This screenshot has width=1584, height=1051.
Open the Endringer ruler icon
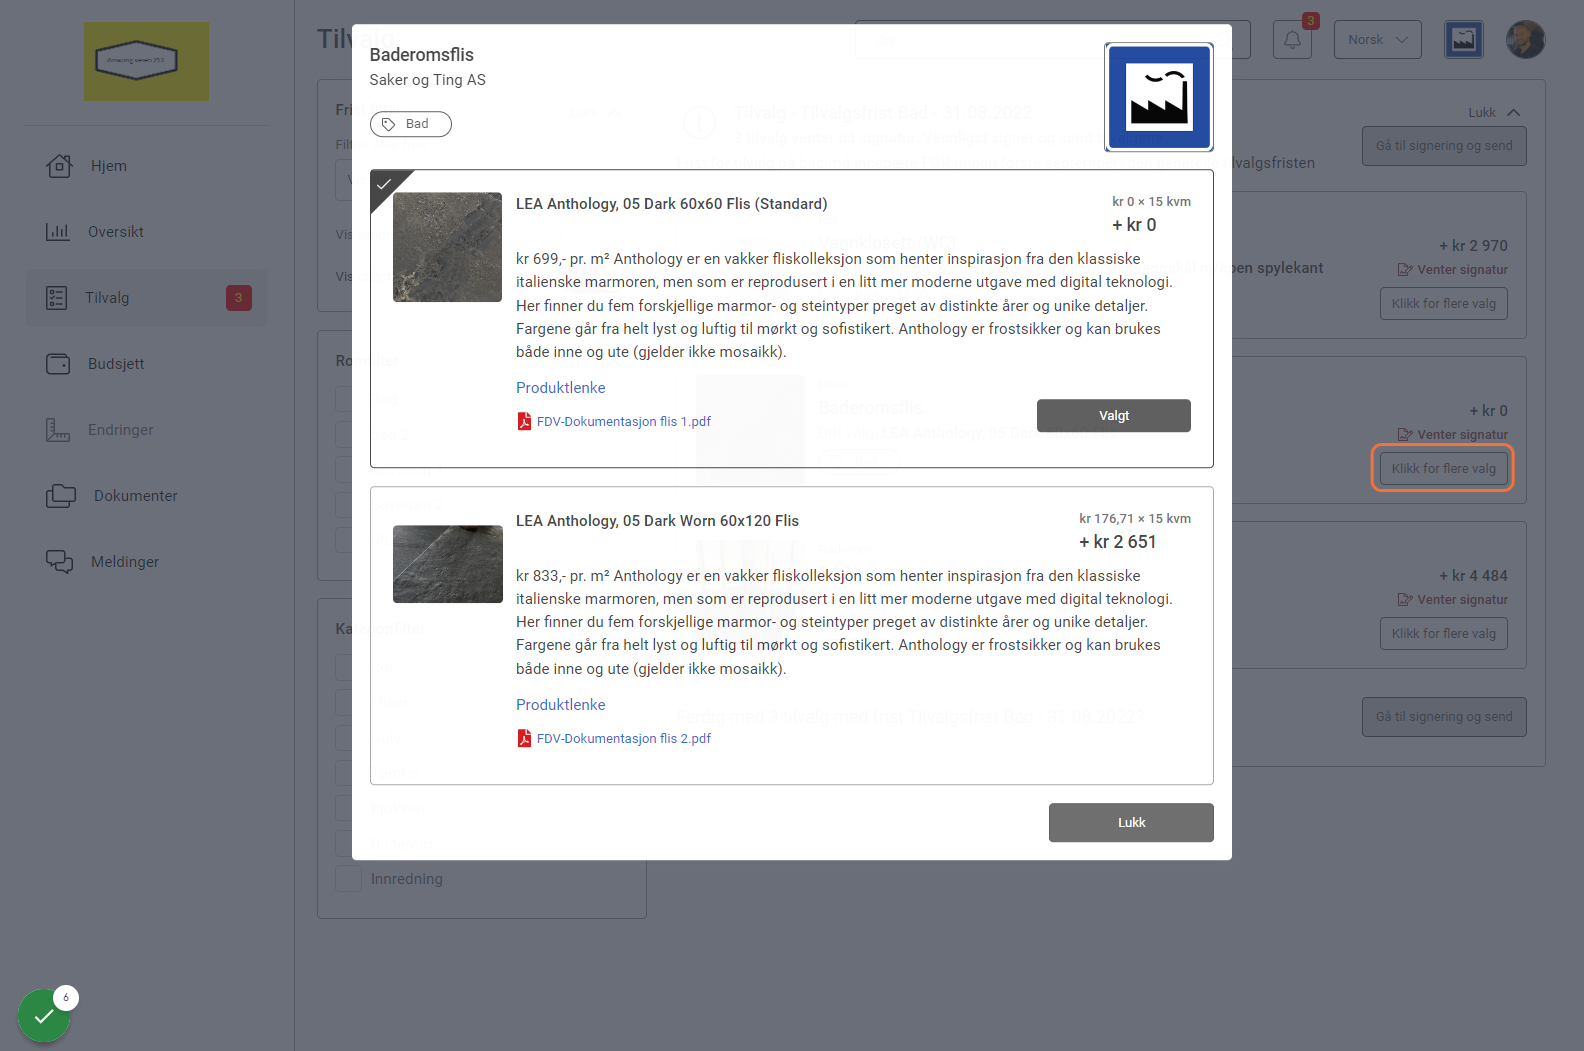tap(58, 430)
